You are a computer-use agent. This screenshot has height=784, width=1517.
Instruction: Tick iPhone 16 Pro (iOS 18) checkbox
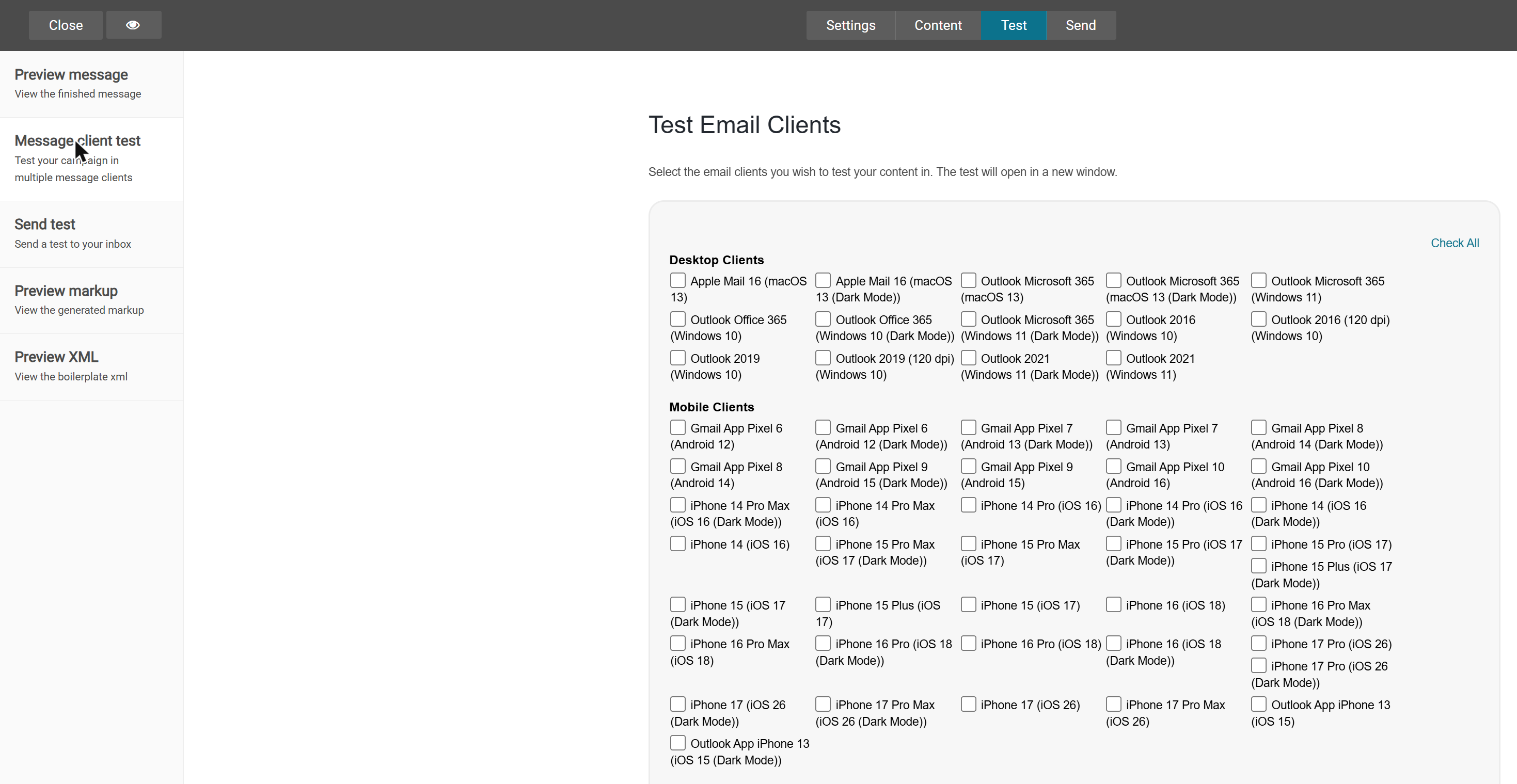point(969,644)
